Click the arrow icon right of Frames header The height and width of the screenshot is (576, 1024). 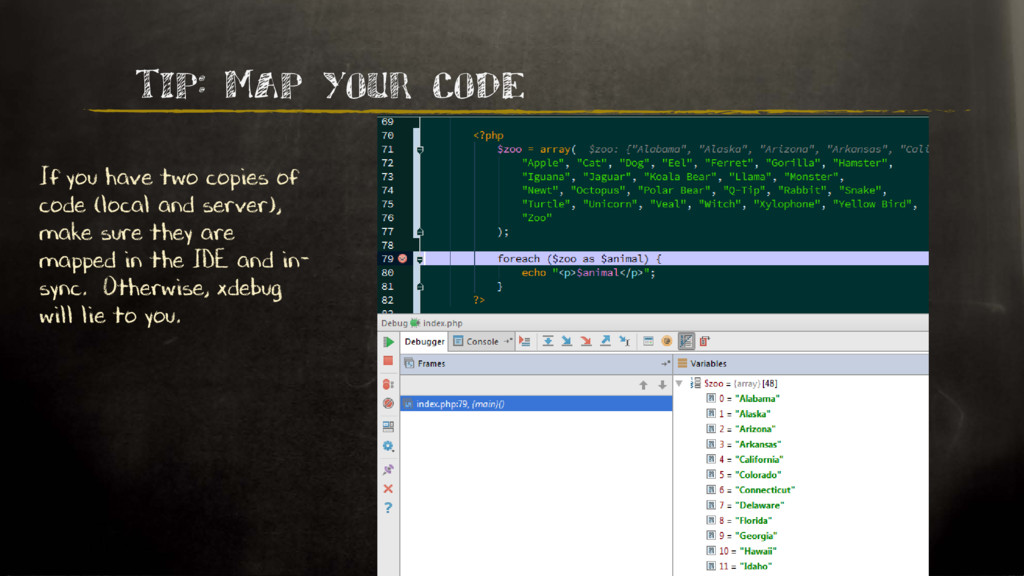pyautogui.click(x=665, y=364)
